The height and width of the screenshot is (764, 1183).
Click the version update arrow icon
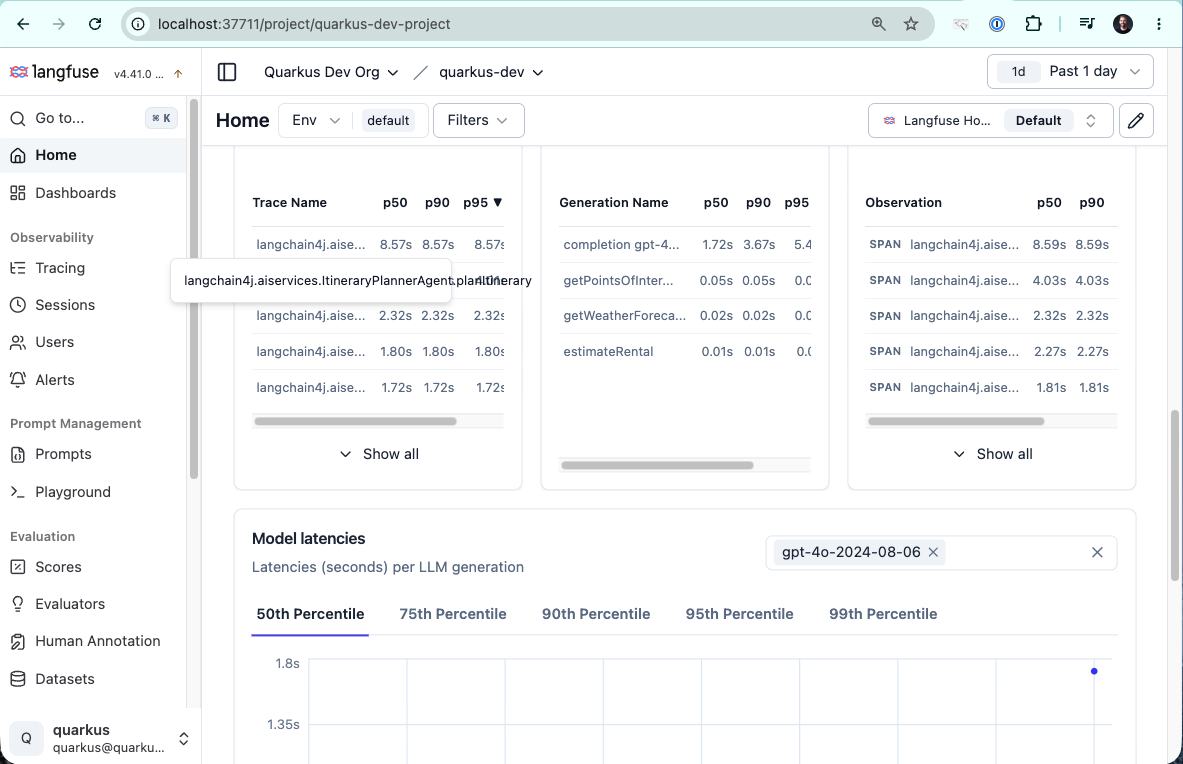178,74
